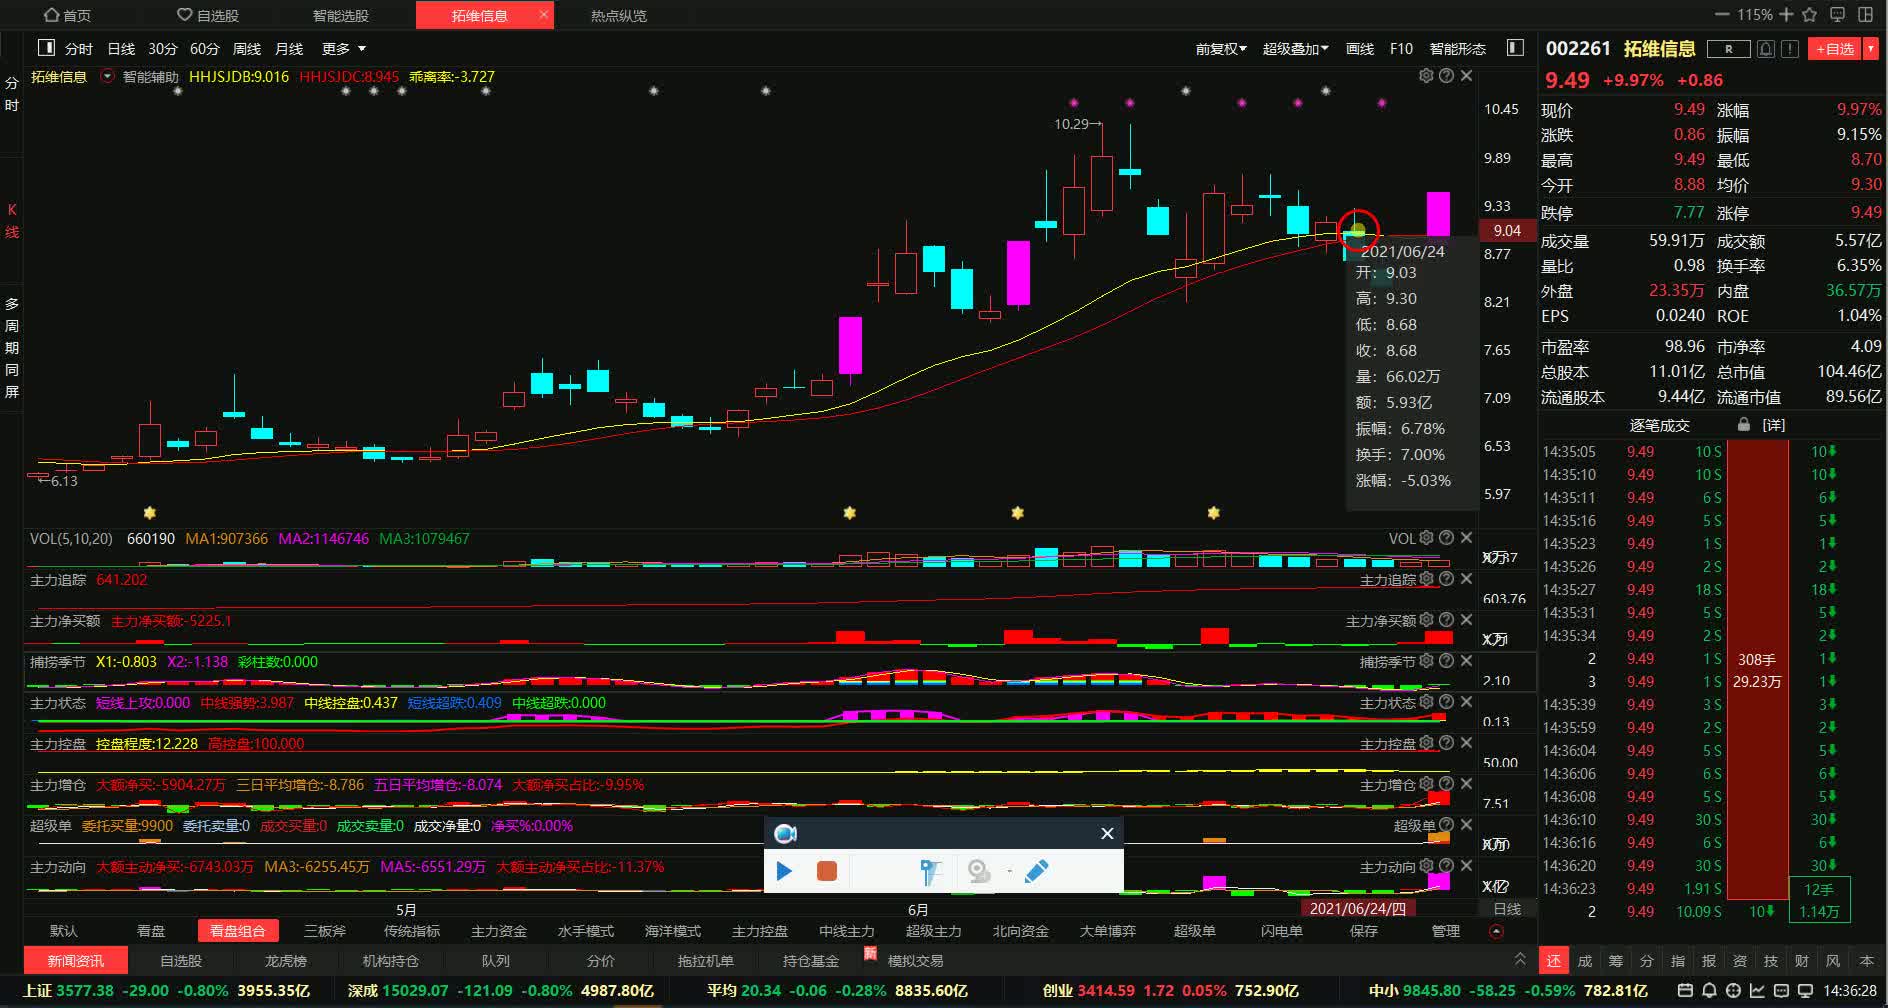Click 画线 drawing tool button
The image size is (1888, 1008).
(x=1359, y=48)
